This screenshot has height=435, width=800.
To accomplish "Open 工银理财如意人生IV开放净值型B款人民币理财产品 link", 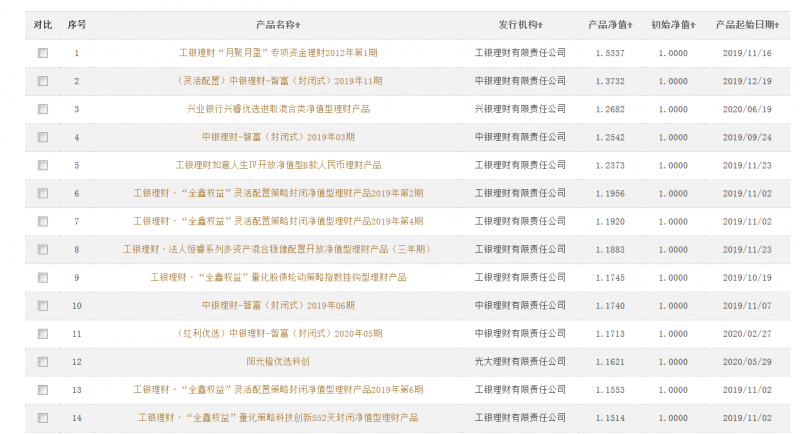I will pyautogui.click(x=278, y=165).
